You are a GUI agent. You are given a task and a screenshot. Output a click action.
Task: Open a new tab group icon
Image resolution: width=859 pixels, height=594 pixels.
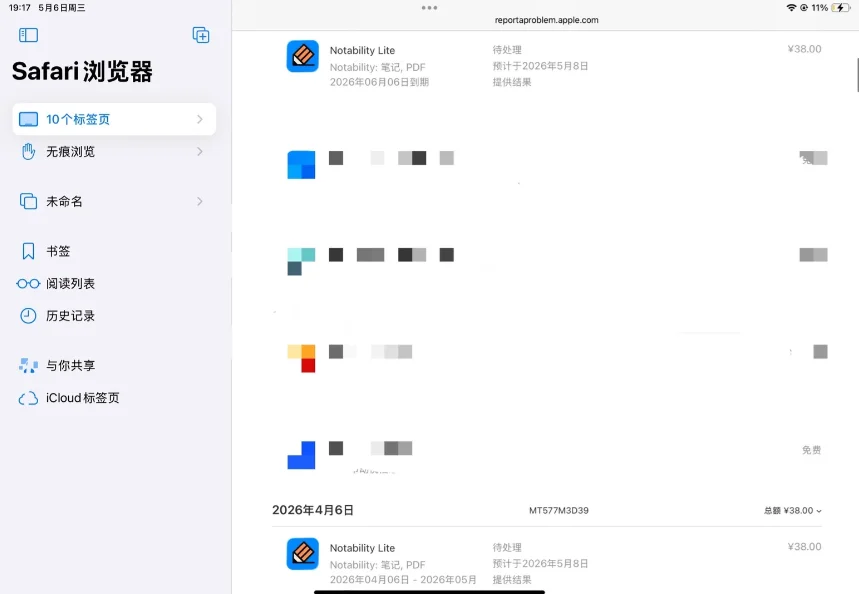click(x=201, y=35)
